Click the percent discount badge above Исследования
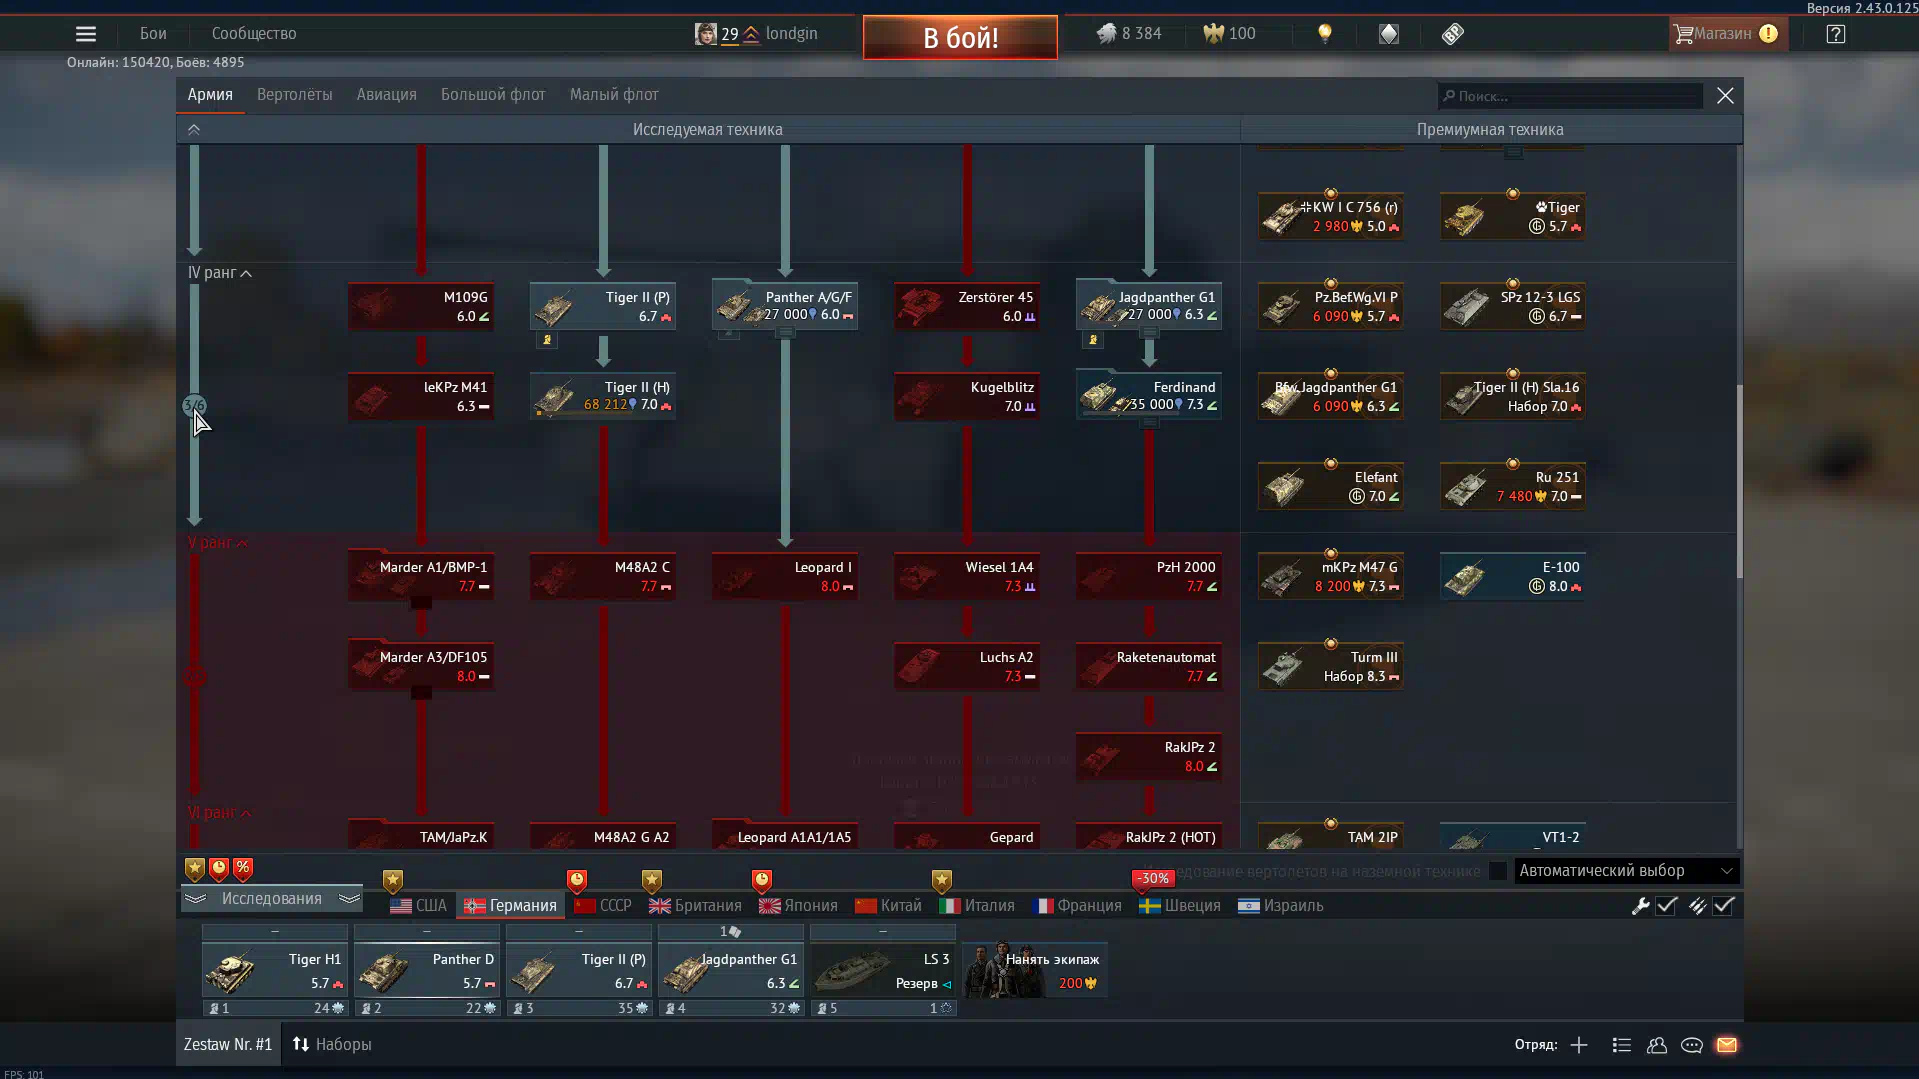Screen dimensions: 1919x1079 point(243,869)
